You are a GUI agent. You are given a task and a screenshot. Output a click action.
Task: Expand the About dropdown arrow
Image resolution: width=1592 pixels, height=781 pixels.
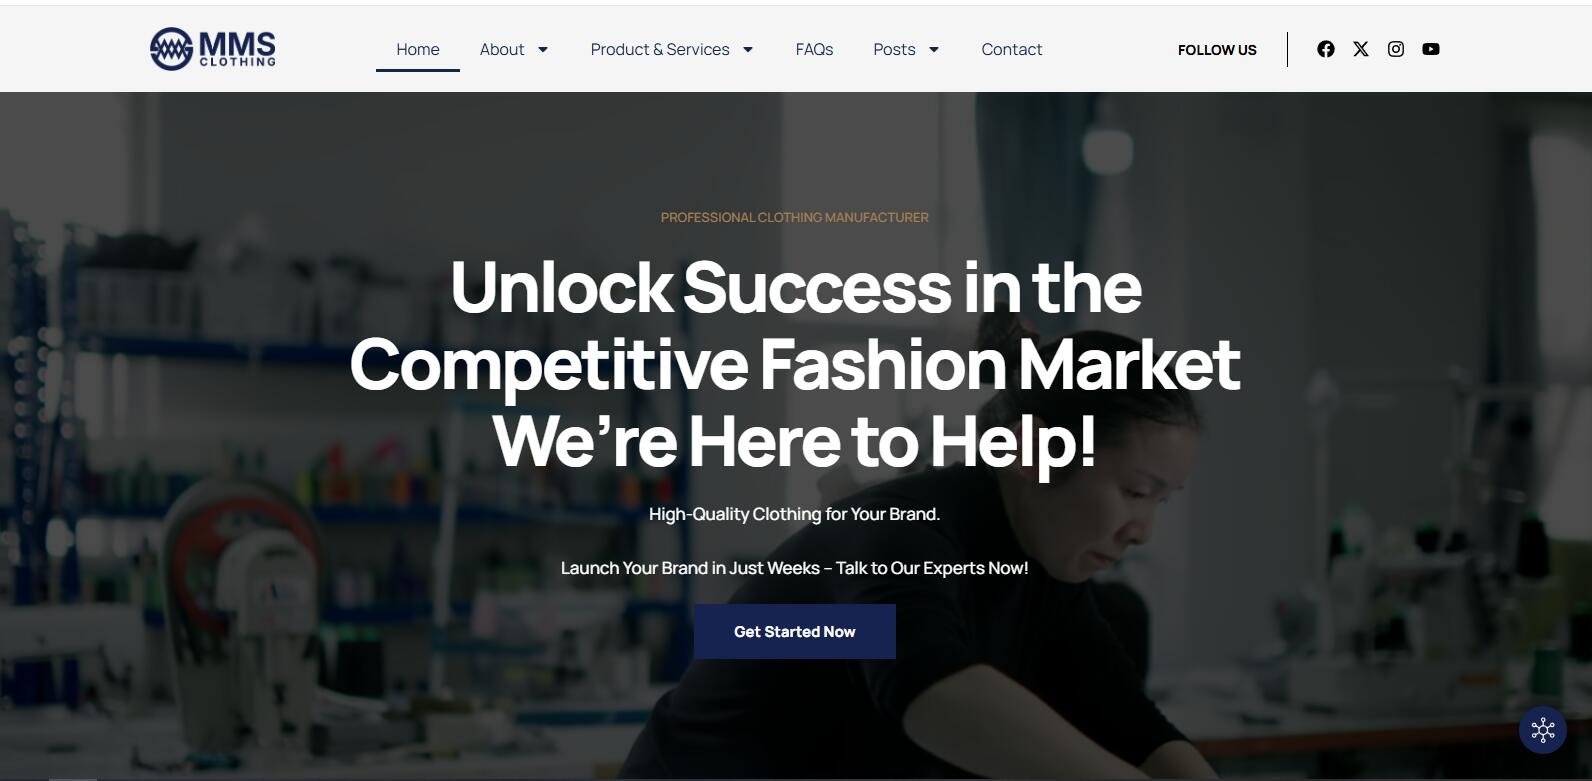coord(543,49)
